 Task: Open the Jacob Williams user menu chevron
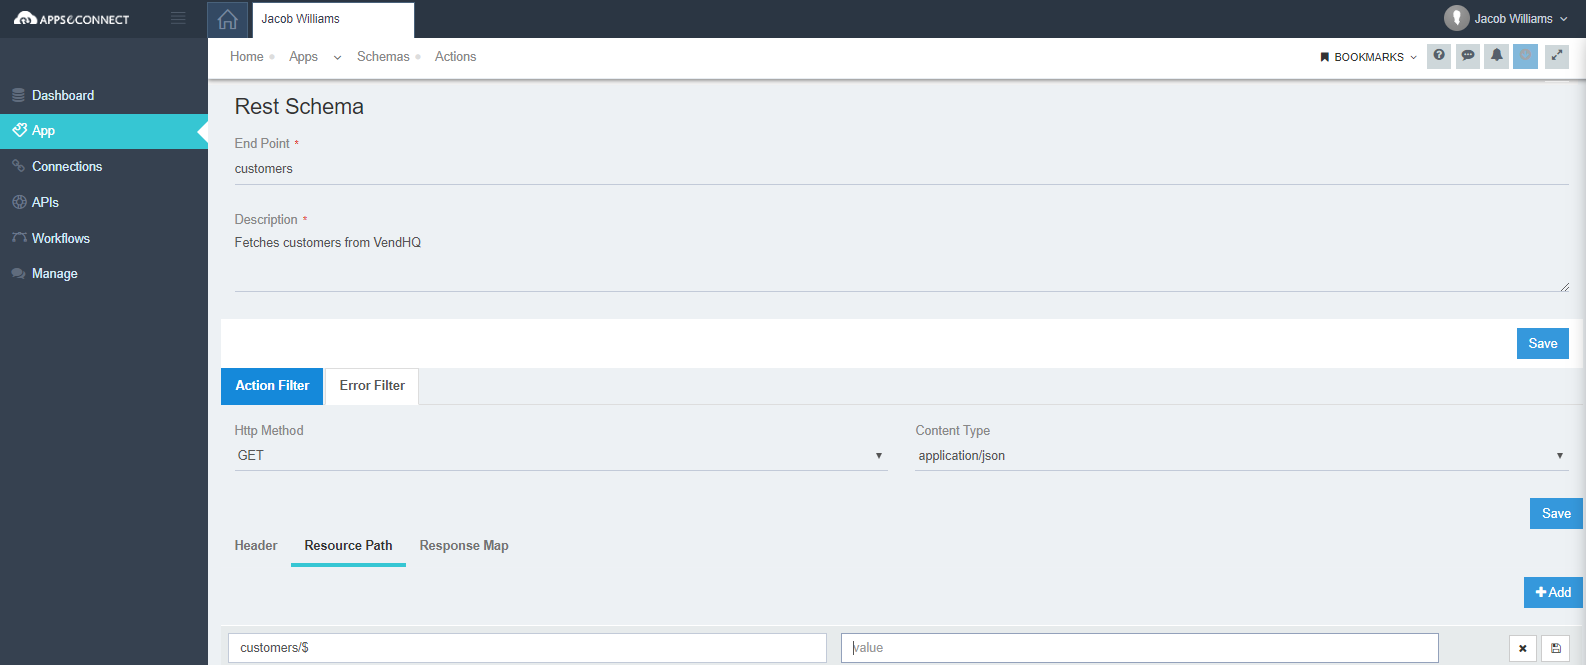[x=1564, y=19]
